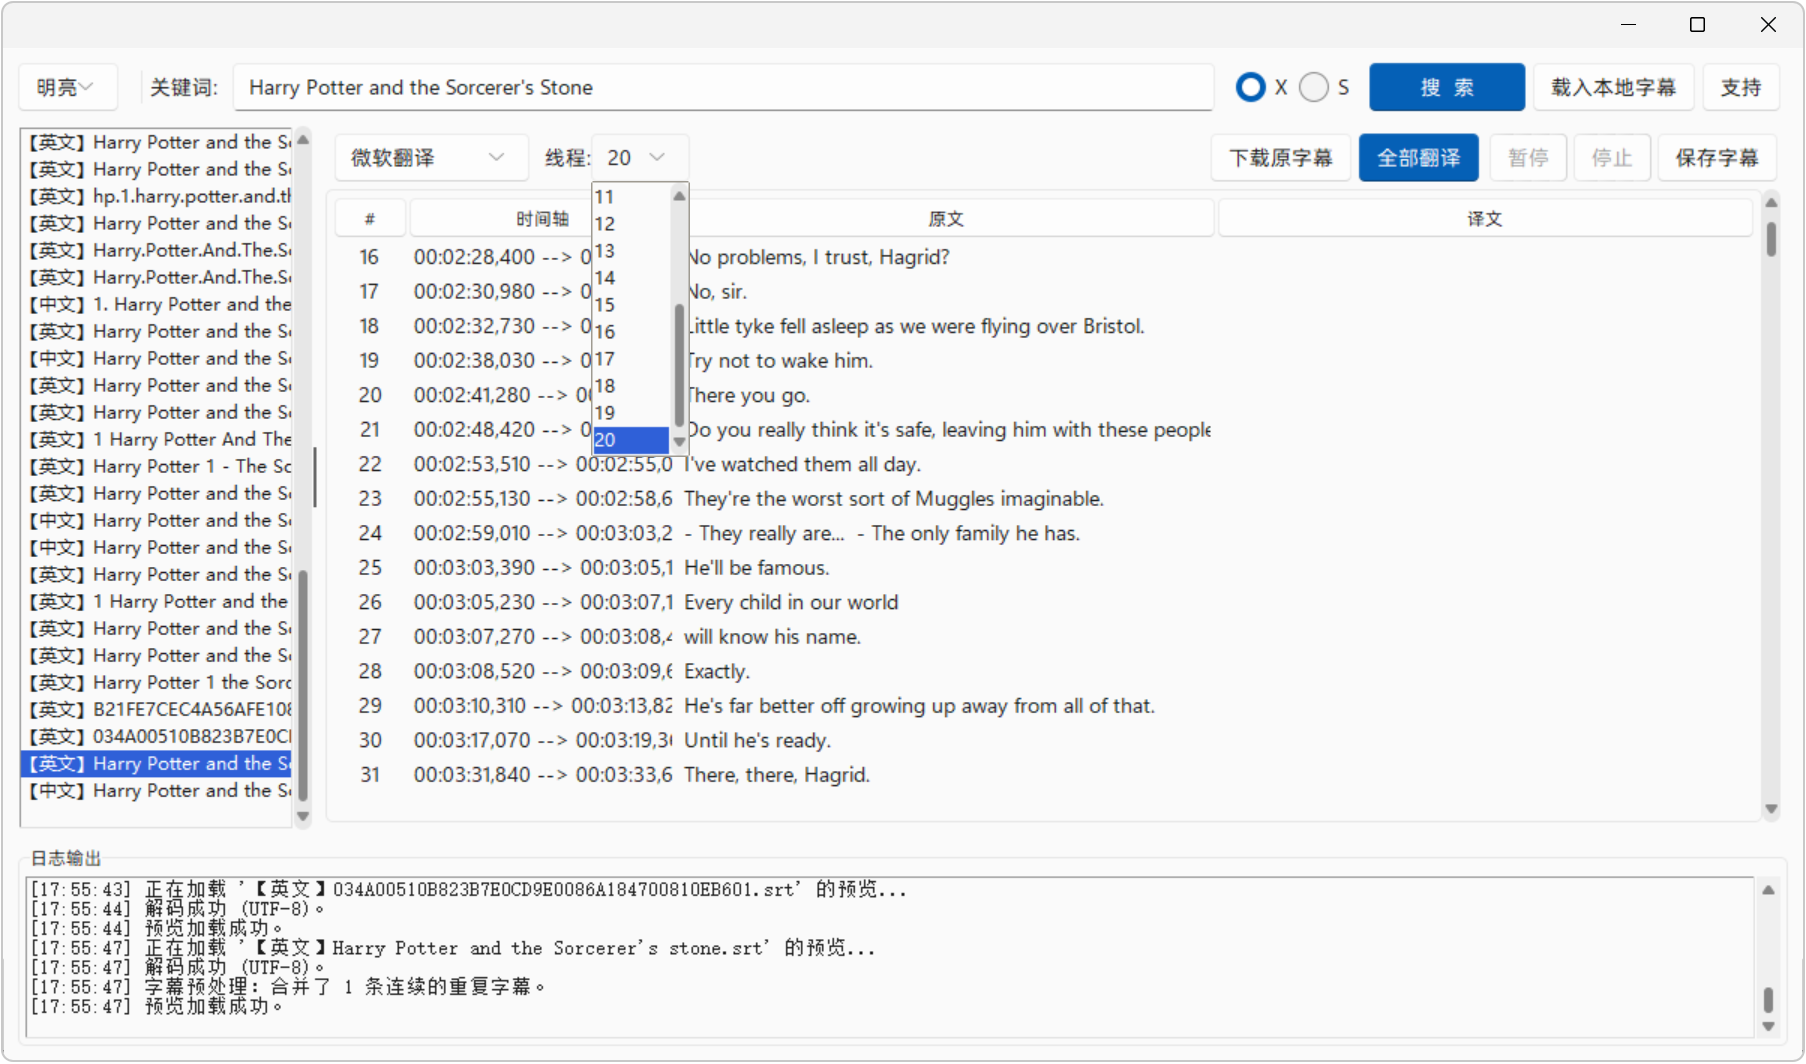Select 【中文】1. Harry Potter and the entry

[158, 304]
